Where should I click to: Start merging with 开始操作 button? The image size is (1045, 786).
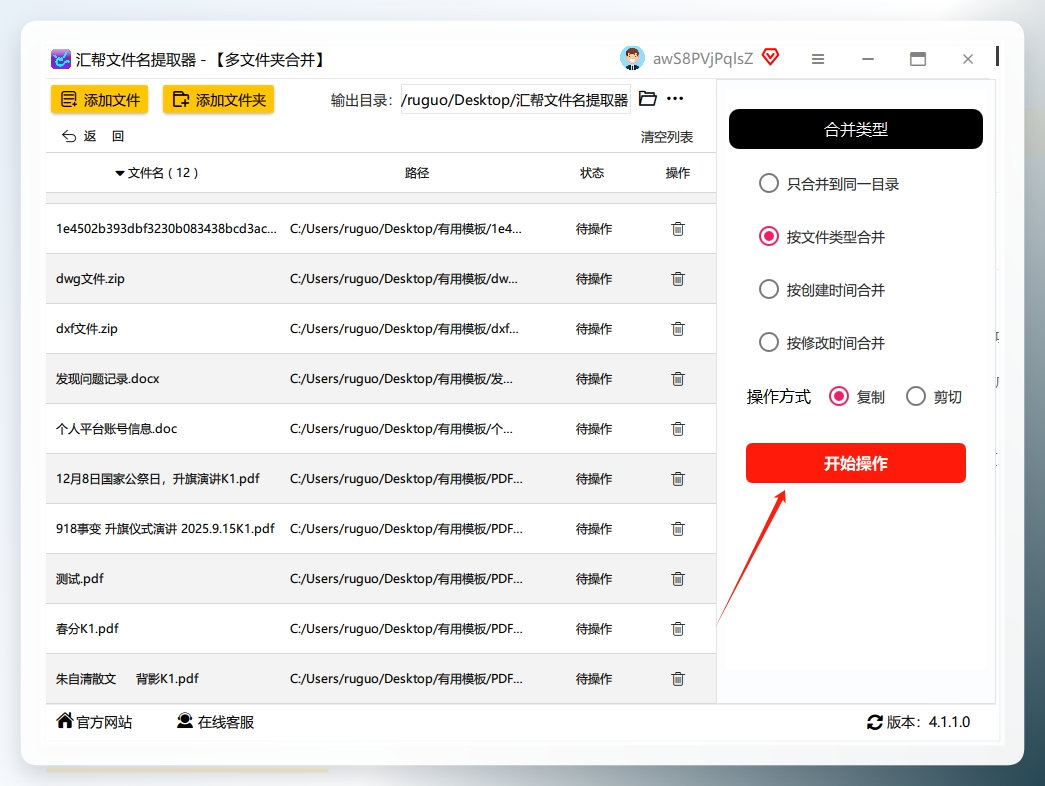coord(856,463)
